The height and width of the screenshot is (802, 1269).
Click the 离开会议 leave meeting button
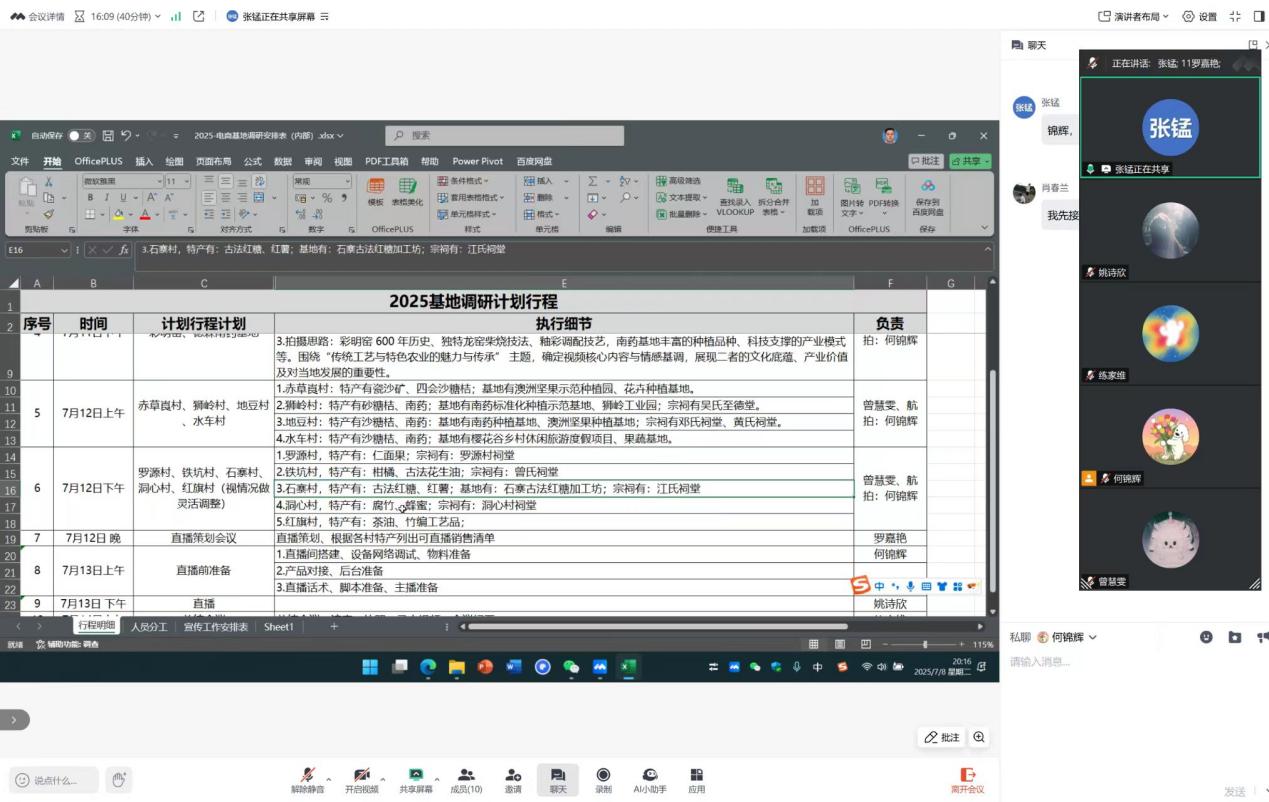(x=967, y=779)
